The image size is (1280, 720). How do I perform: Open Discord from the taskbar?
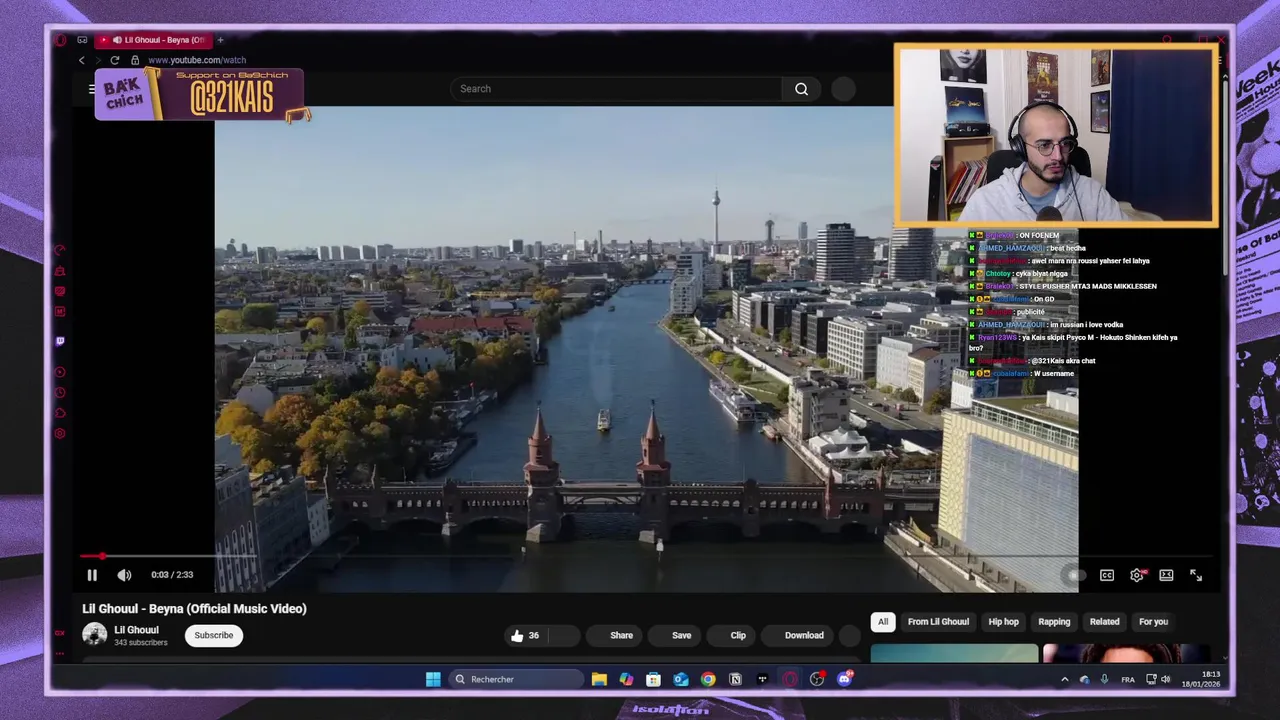click(844, 679)
